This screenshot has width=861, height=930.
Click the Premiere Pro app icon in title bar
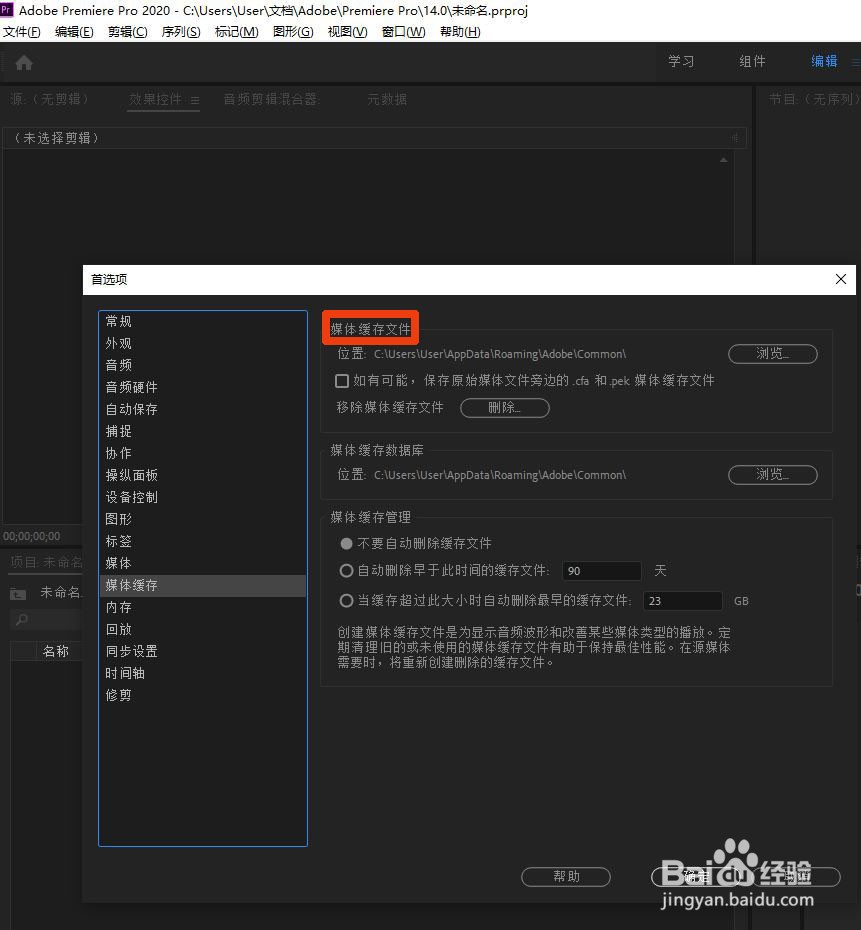click(7, 10)
